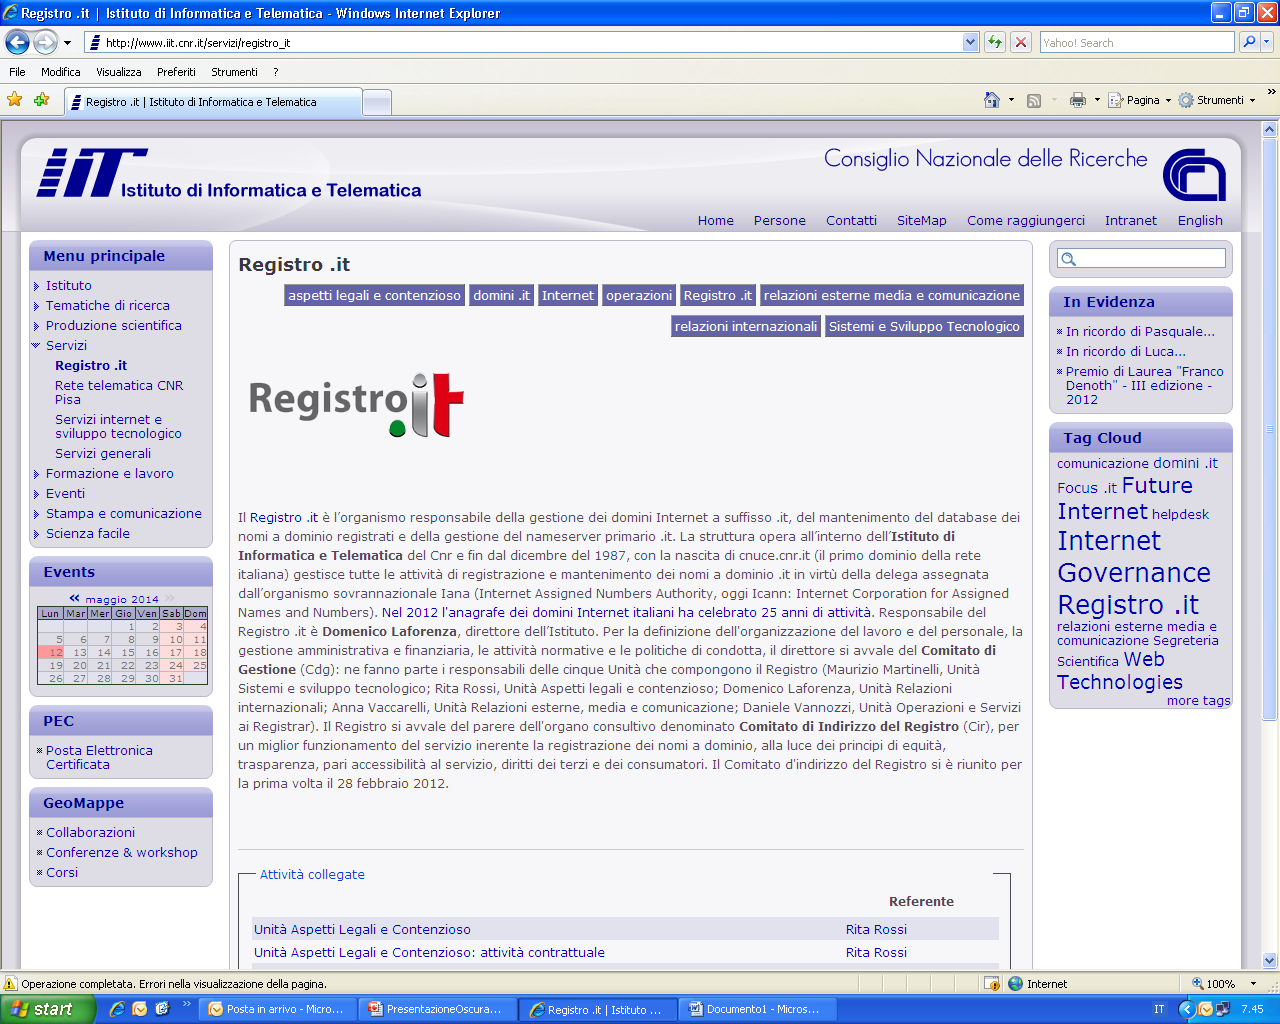Click the page vertical scrollbar thumb

click(1270, 430)
